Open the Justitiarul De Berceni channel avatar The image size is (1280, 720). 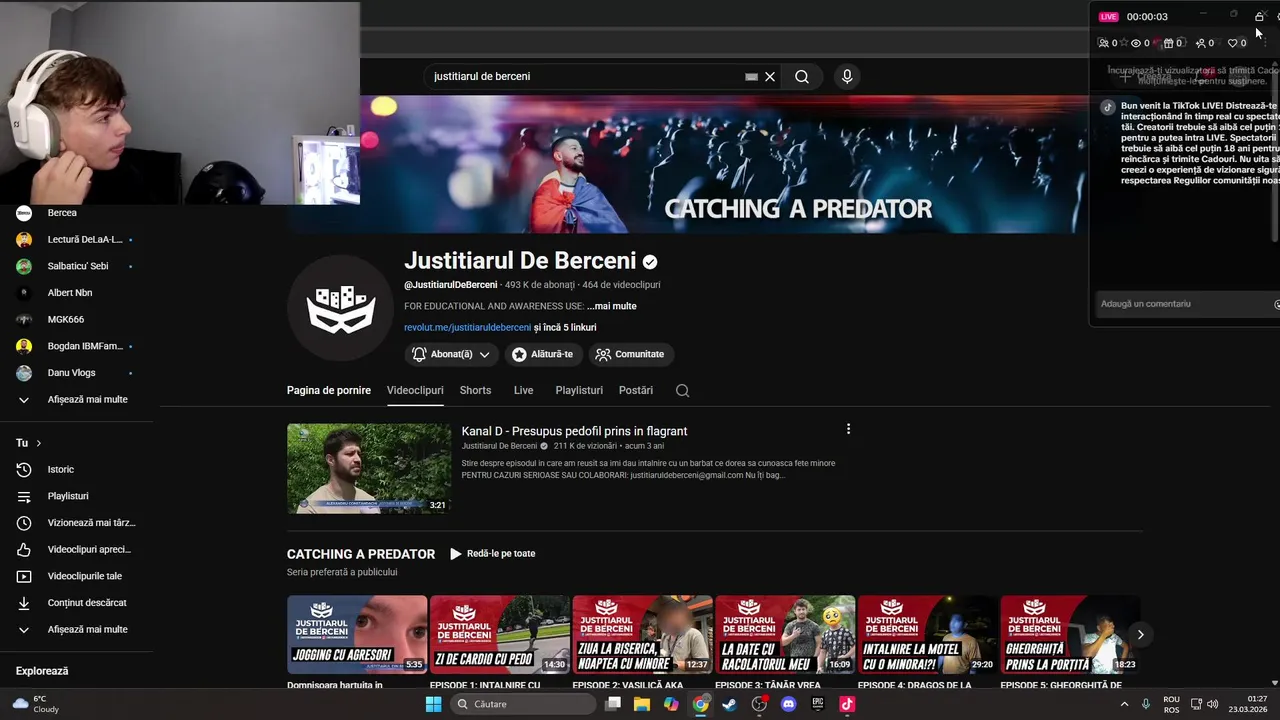point(341,307)
